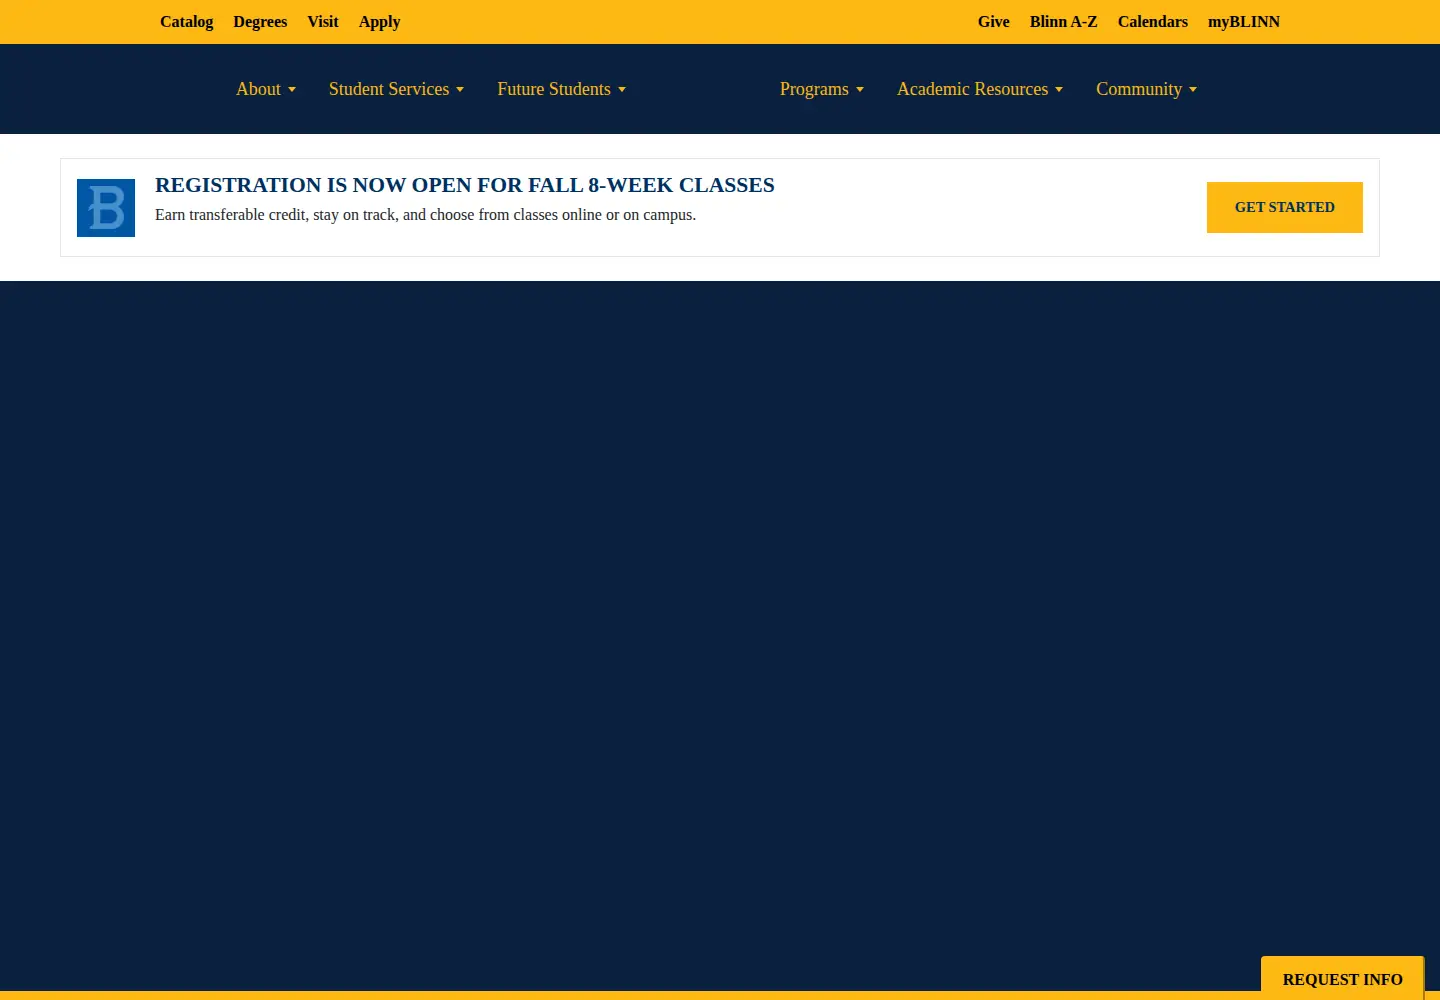Open the Visit link

click(323, 22)
